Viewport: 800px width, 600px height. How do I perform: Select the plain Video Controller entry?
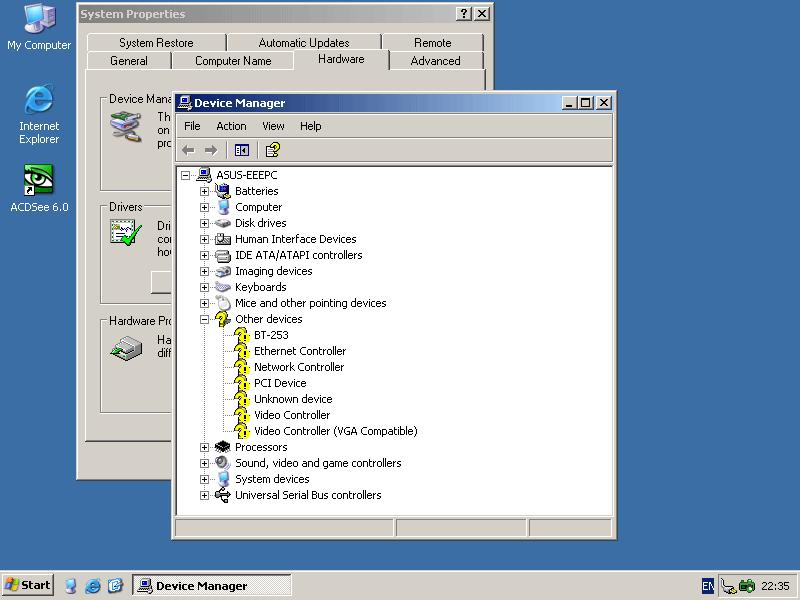[x=292, y=415]
